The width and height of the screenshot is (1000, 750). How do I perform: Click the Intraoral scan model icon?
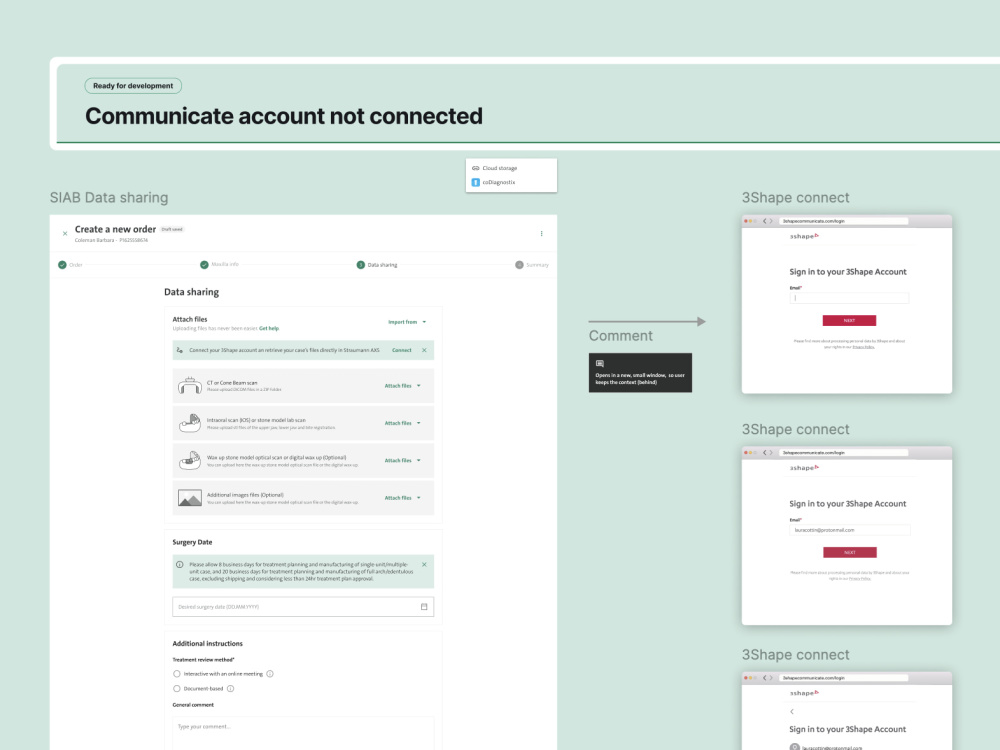tap(189, 423)
